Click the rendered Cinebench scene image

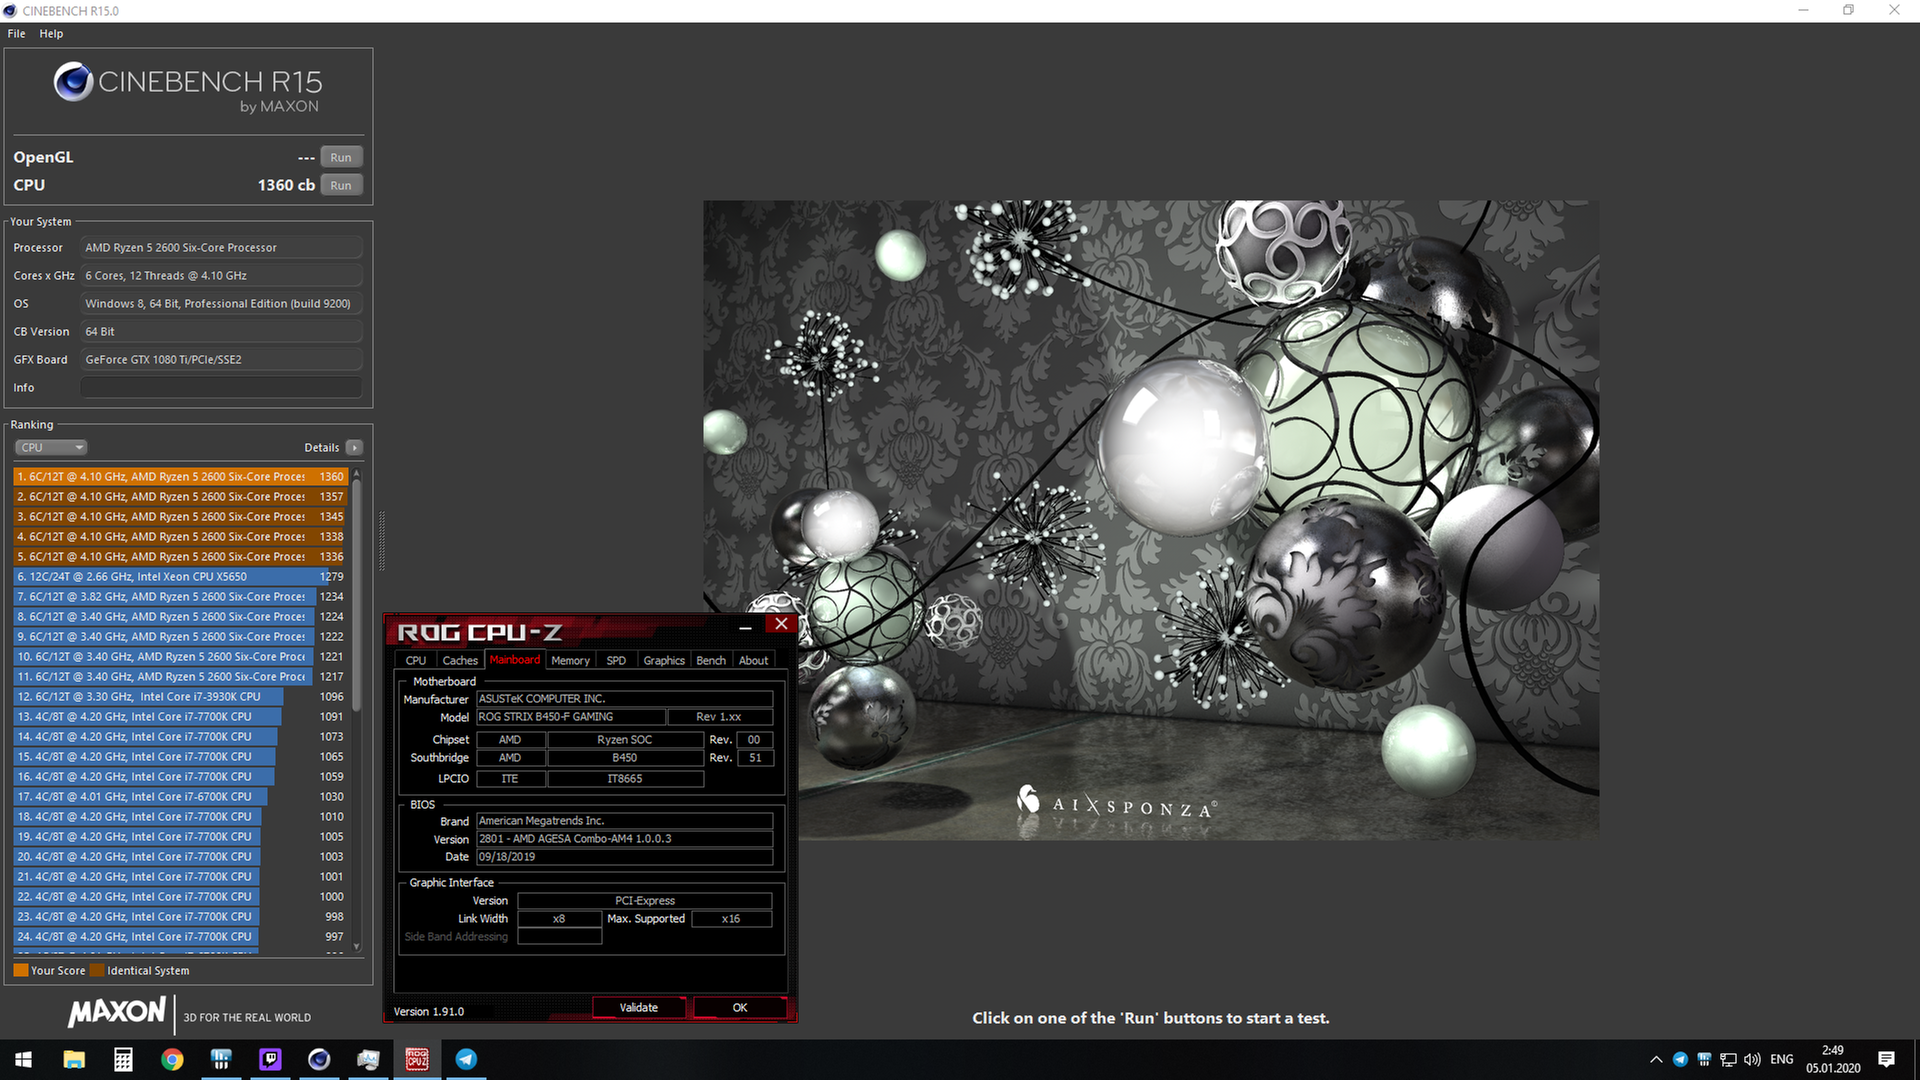tap(1151, 520)
